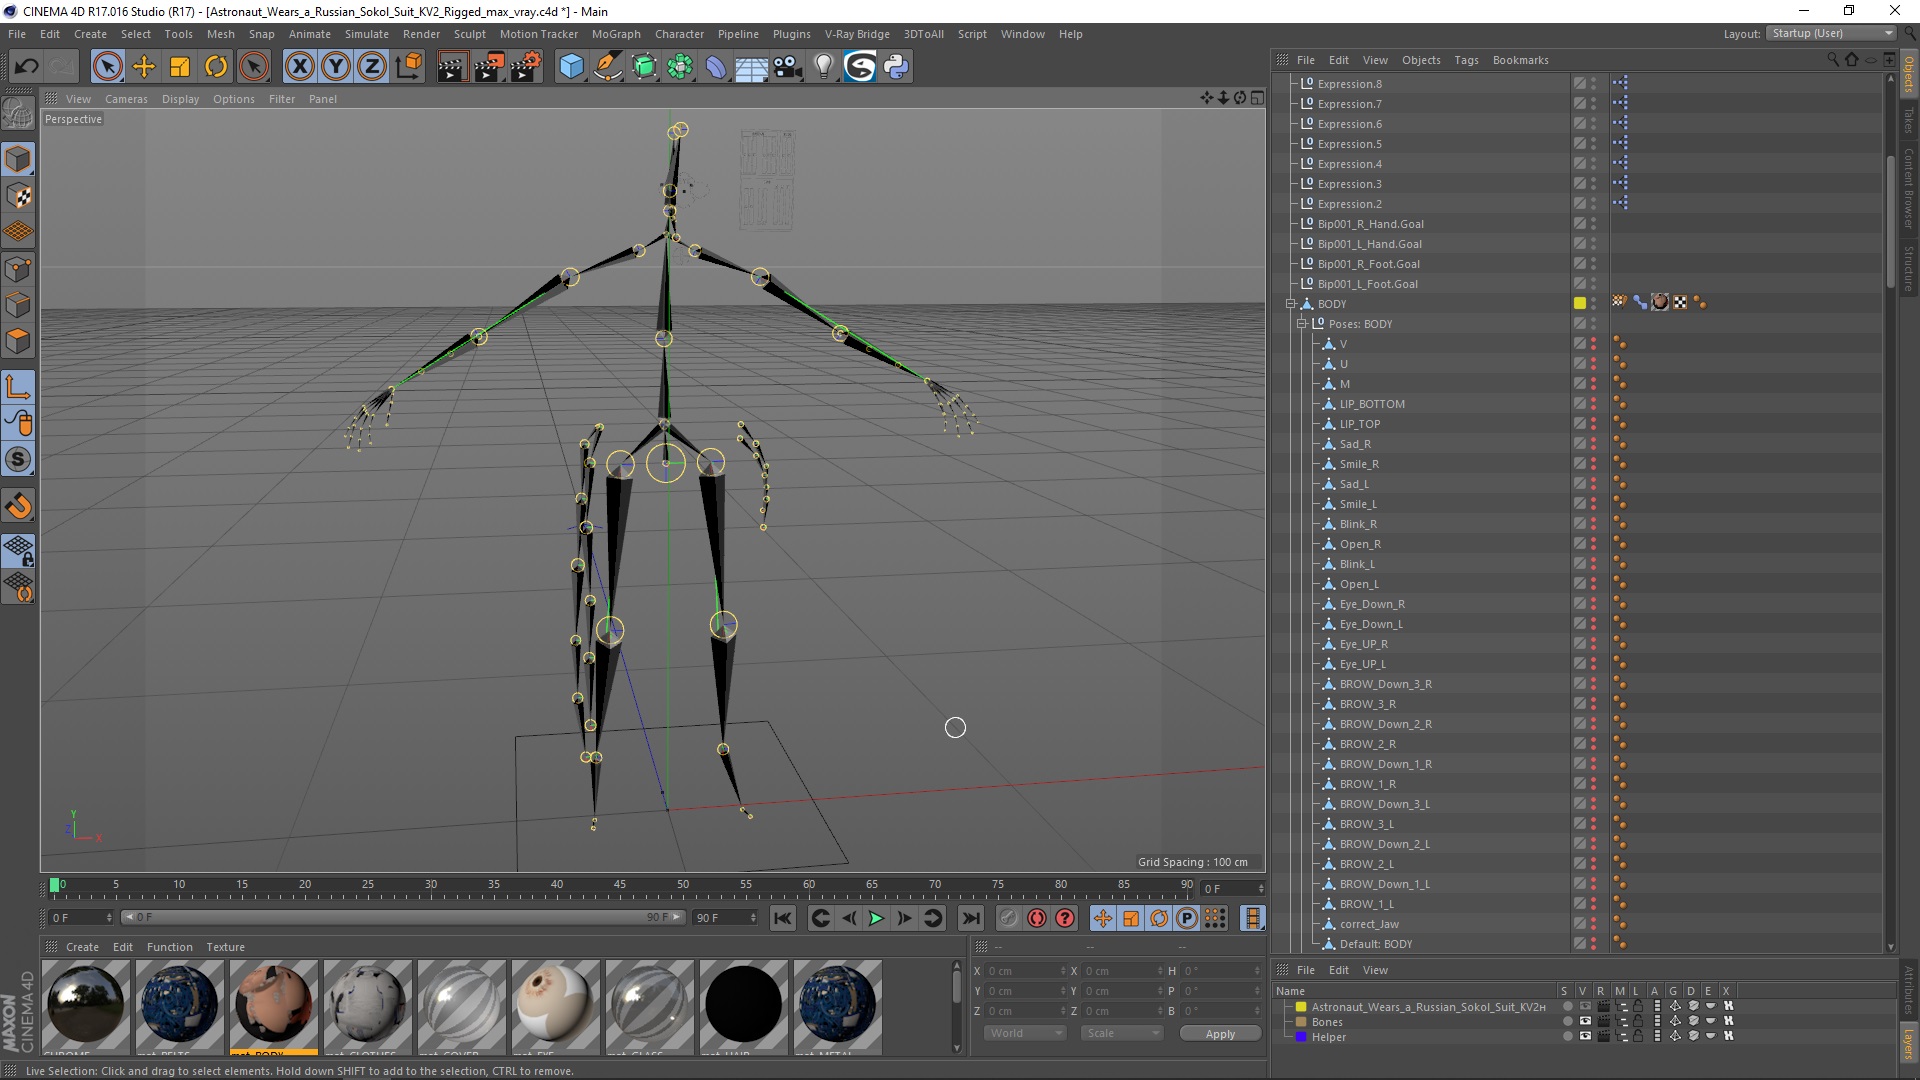
Task: Click Bones layer color swatch
Action: 1301,1022
